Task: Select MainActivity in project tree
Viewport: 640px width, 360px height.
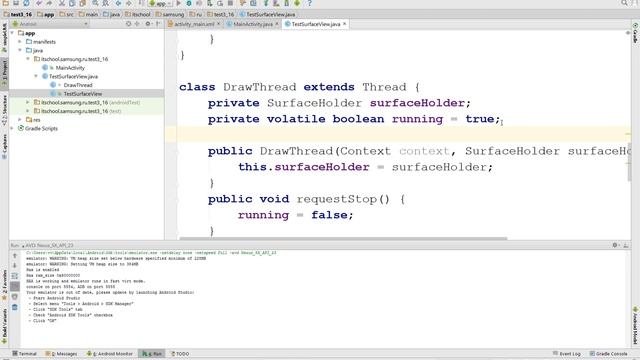Action: [70, 68]
